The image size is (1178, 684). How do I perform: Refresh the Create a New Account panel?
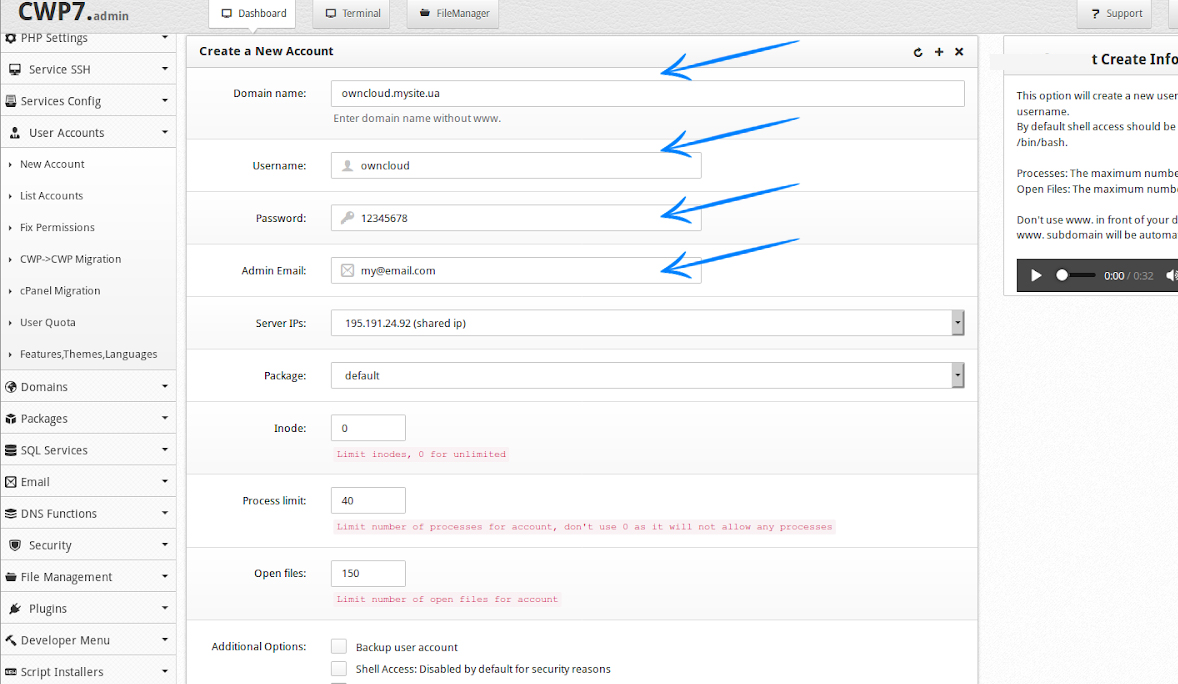click(918, 51)
